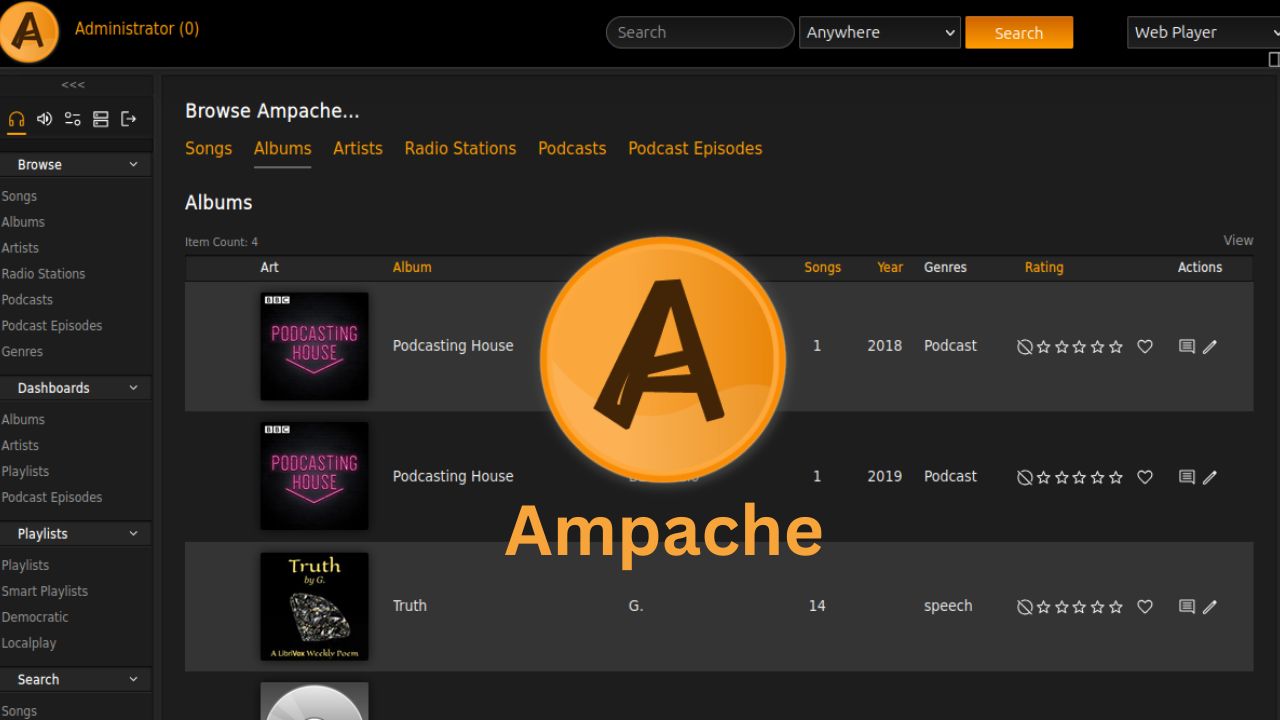Viewport: 1280px width, 720px height.
Task: Open the Truth album cover art
Action: click(314, 606)
